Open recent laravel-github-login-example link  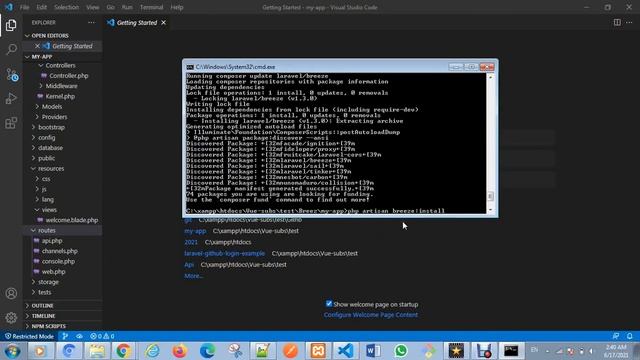coord(224,253)
